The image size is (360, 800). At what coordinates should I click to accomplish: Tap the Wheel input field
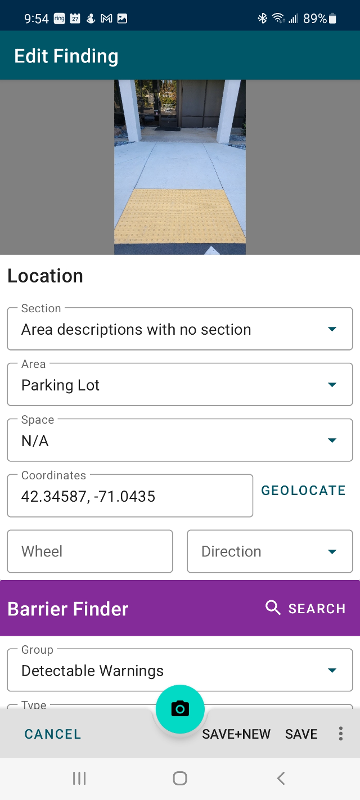coord(90,551)
